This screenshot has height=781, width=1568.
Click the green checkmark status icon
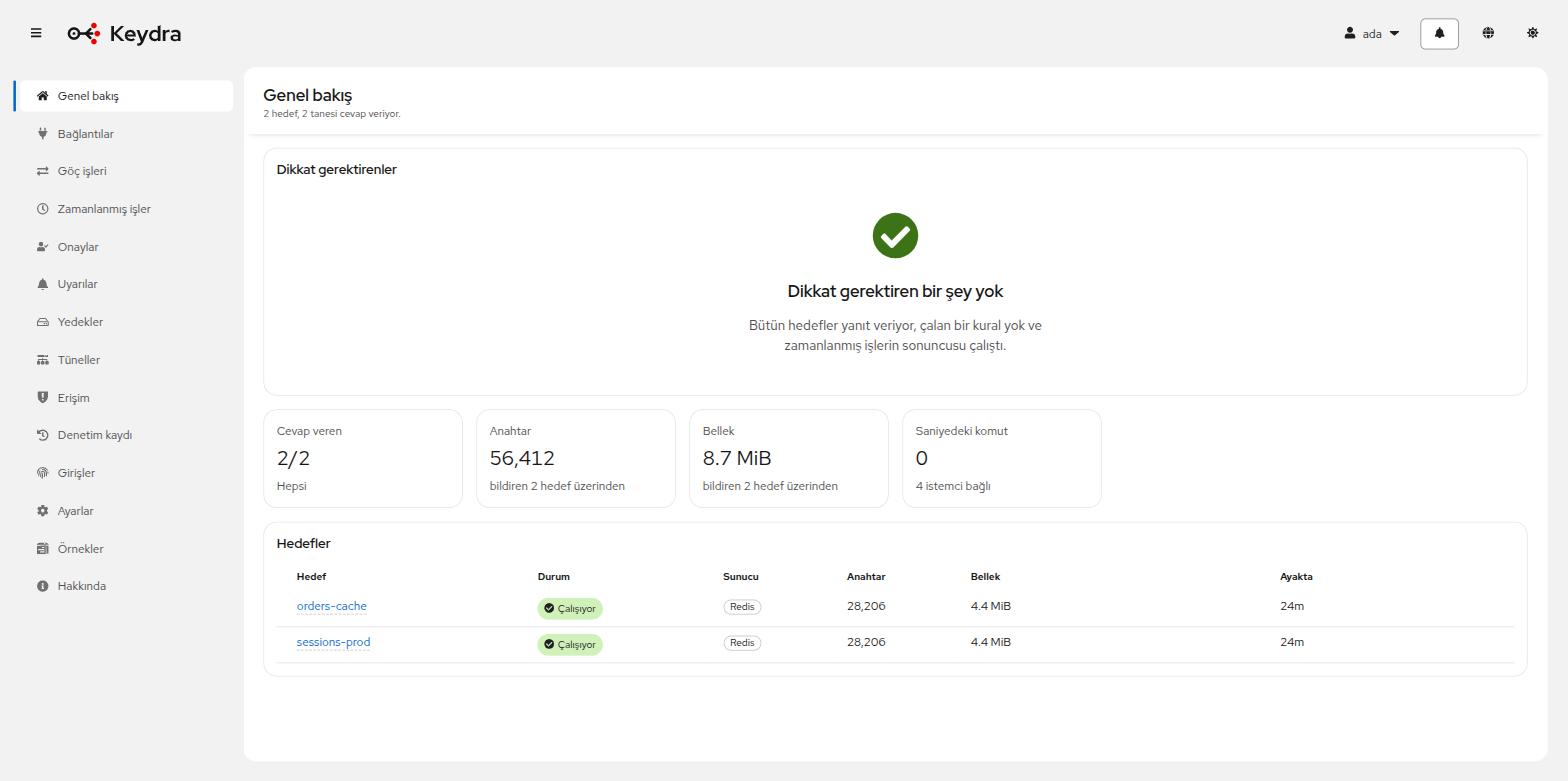click(x=895, y=236)
